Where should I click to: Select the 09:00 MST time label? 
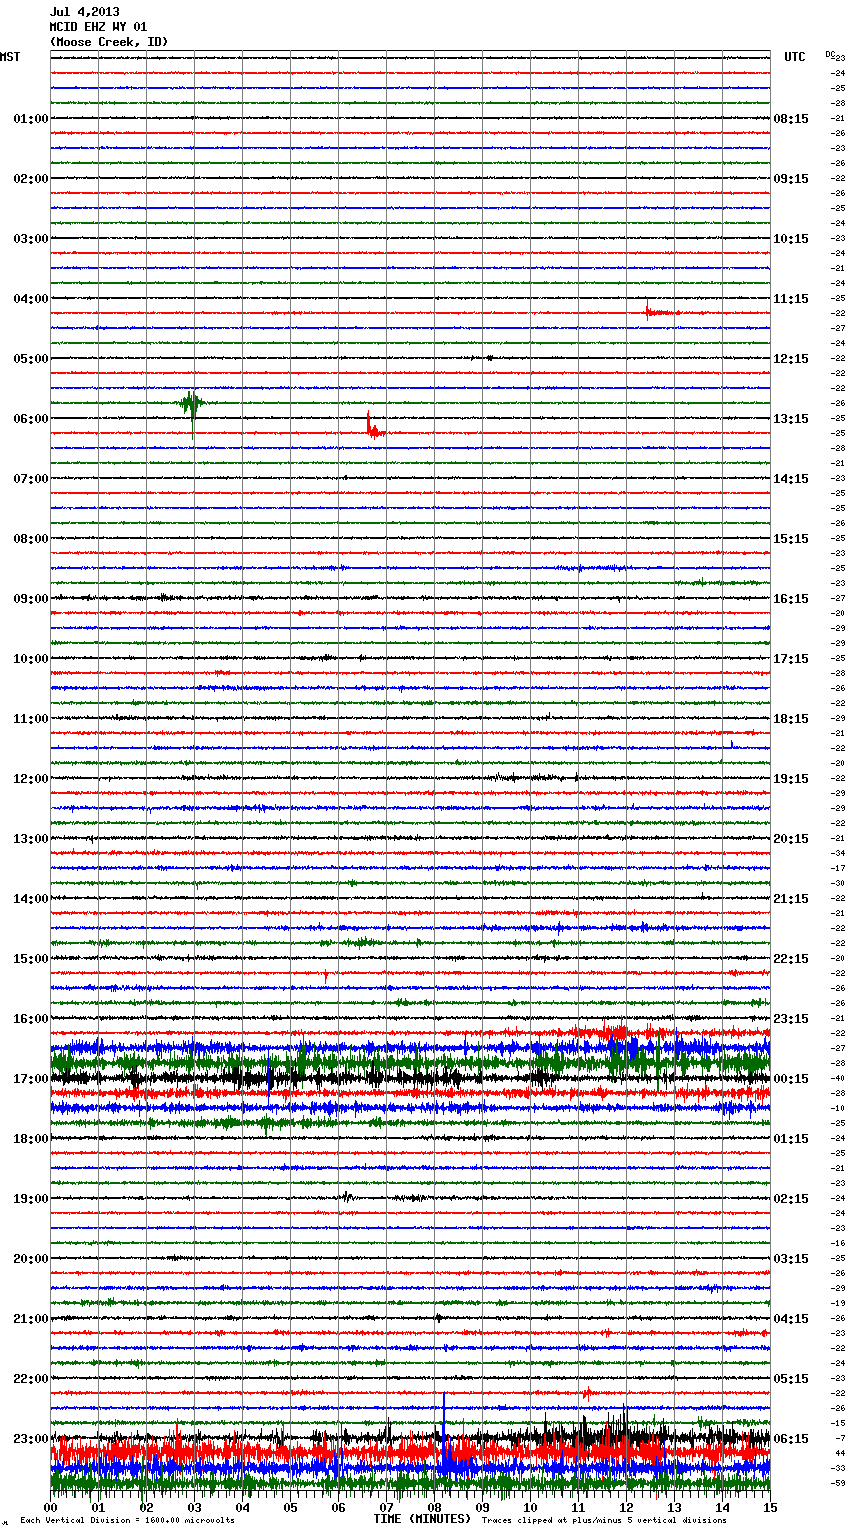tap(31, 598)
